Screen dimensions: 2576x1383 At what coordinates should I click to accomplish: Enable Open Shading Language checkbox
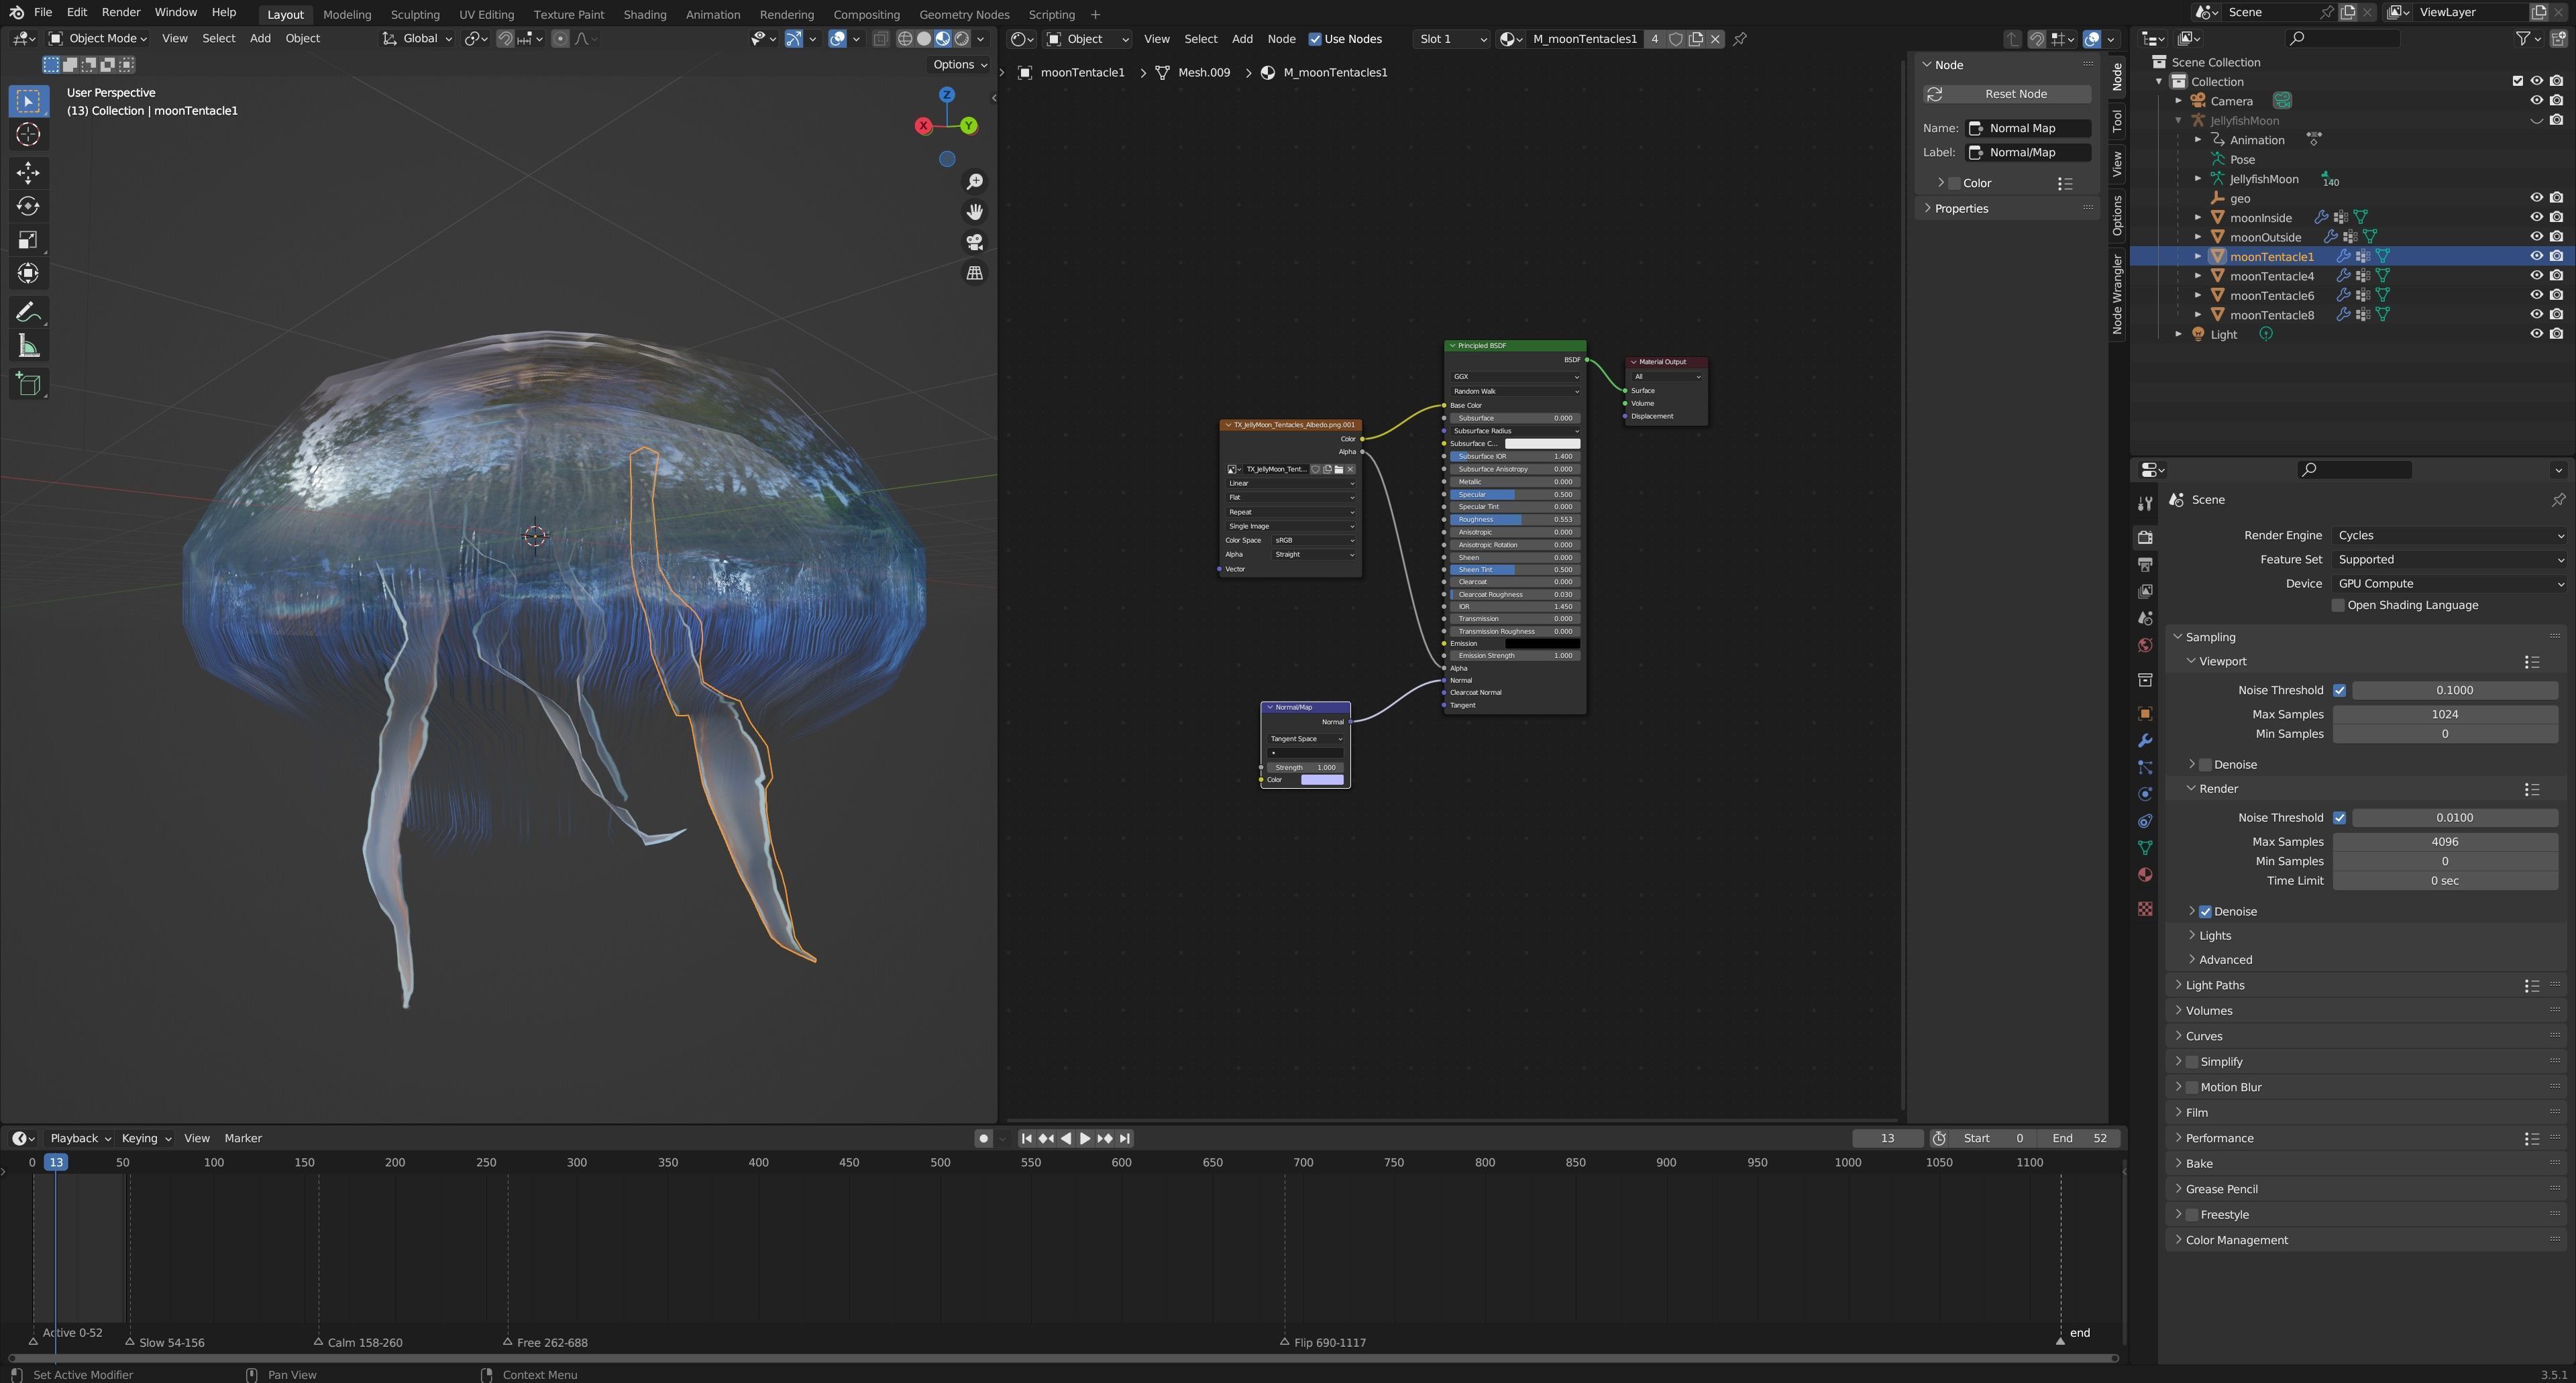tap(2338, 605)
